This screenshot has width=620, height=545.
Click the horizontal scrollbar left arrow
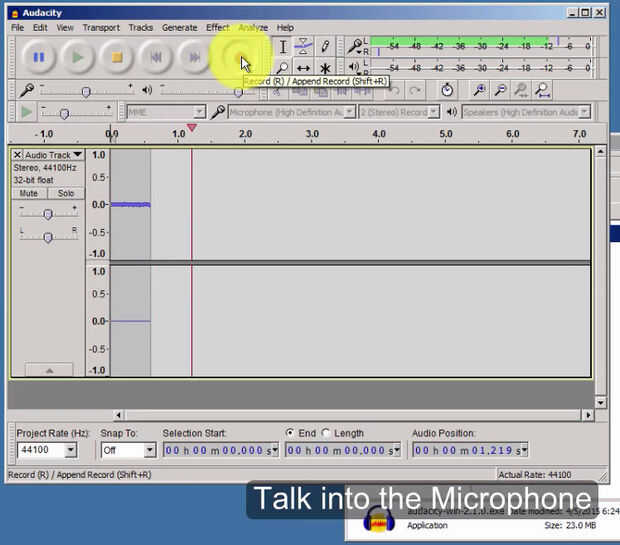coord(118,415)
